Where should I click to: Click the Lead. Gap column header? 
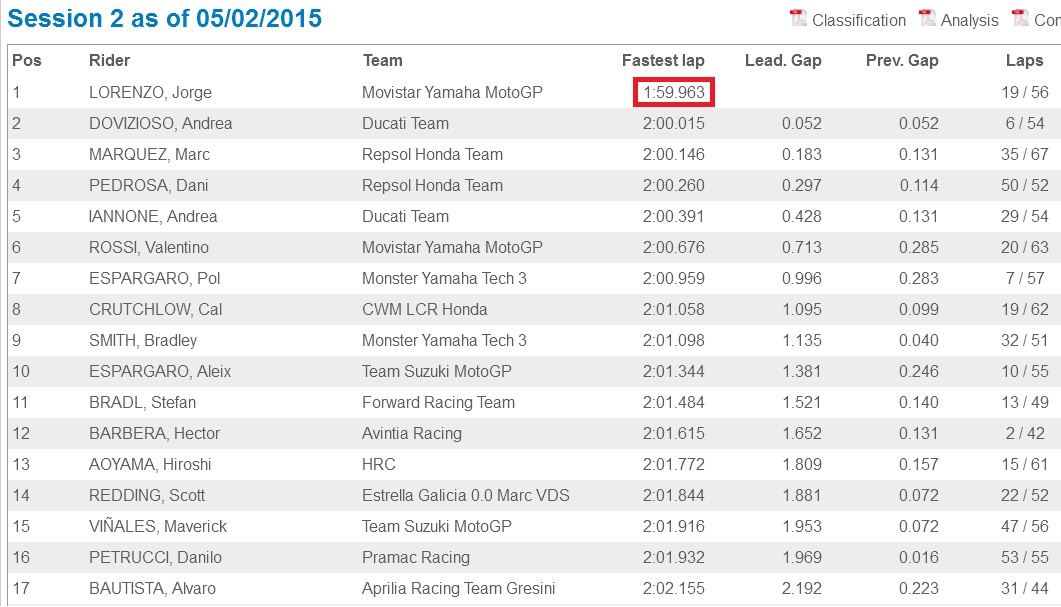click(x=783, y=60)
